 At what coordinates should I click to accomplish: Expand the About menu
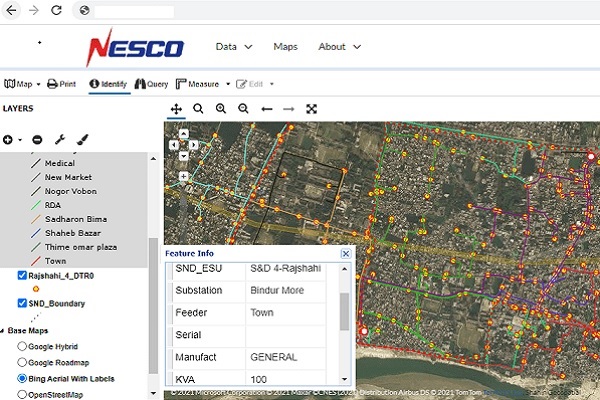[x=339, y=47]
